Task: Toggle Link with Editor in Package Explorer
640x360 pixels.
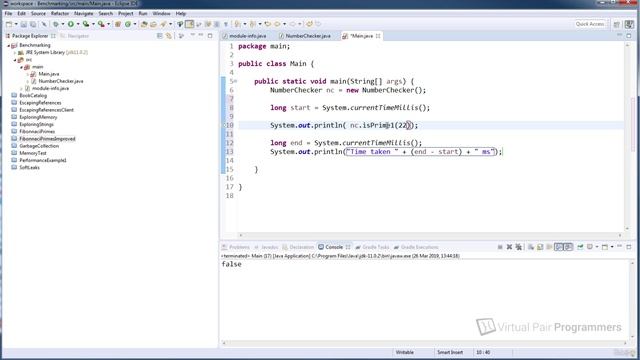Action: pos(169,36)
